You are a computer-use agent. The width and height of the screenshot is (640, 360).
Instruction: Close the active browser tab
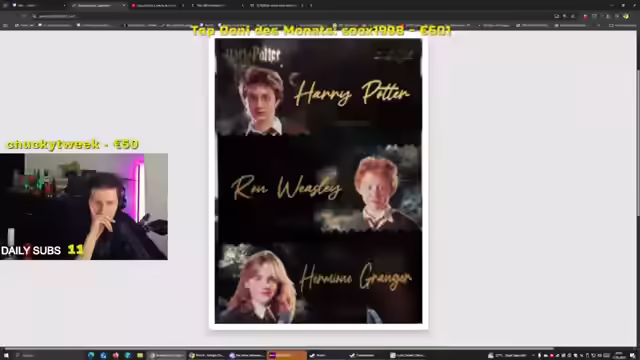tap(123, 5)
